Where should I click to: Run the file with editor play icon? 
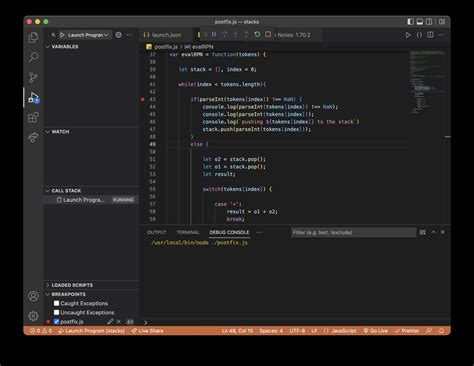tap(408, 35)
